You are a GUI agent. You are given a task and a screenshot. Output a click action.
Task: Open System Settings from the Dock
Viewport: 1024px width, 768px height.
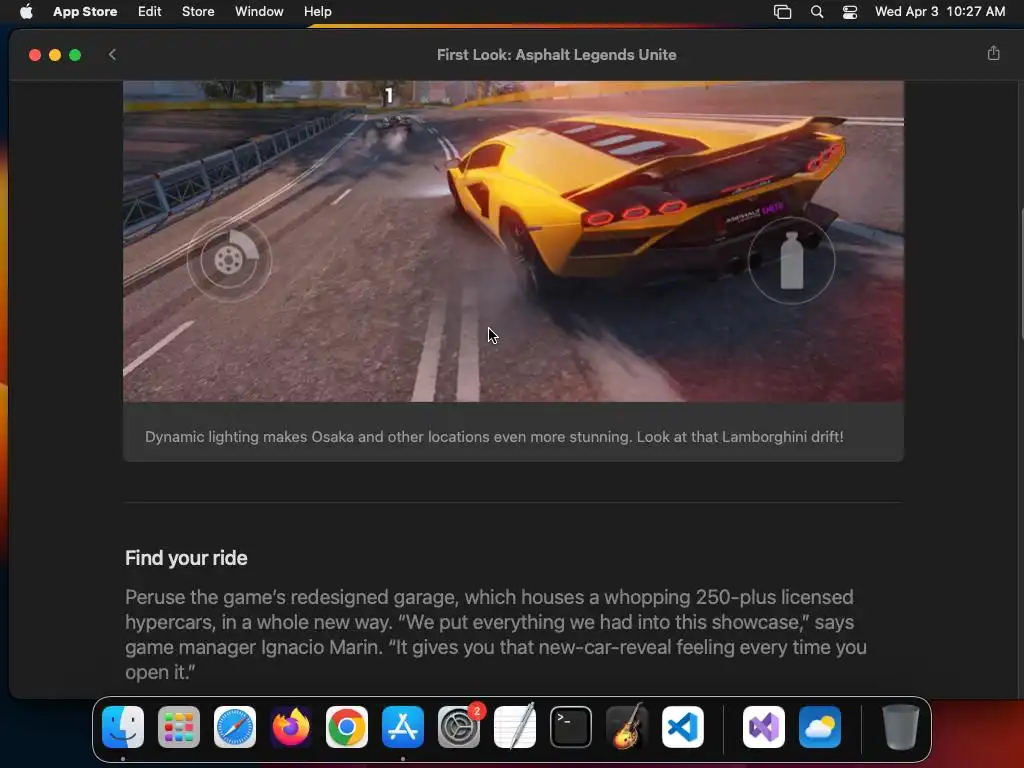click(x=459, y=727)
